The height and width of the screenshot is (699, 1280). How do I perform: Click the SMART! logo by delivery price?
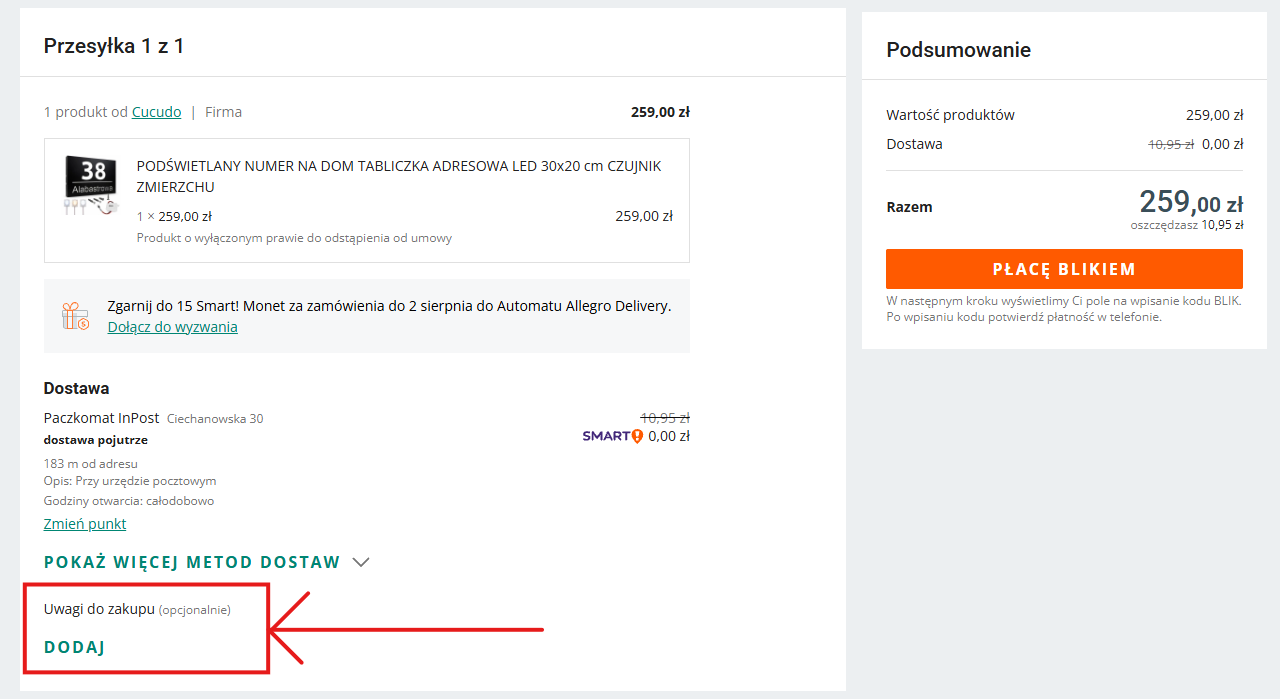pyautogui.click(x=613, y=436)
